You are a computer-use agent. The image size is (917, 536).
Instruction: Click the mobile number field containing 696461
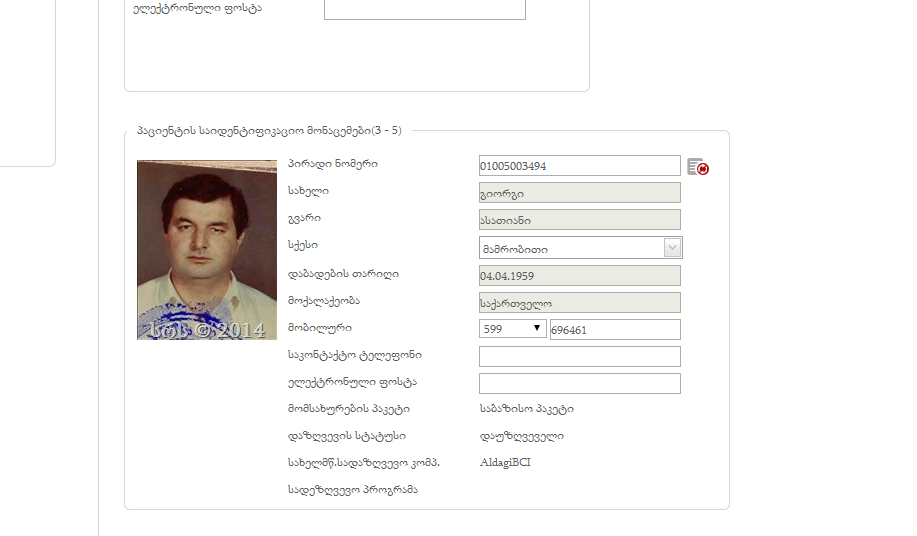point(614,330)
